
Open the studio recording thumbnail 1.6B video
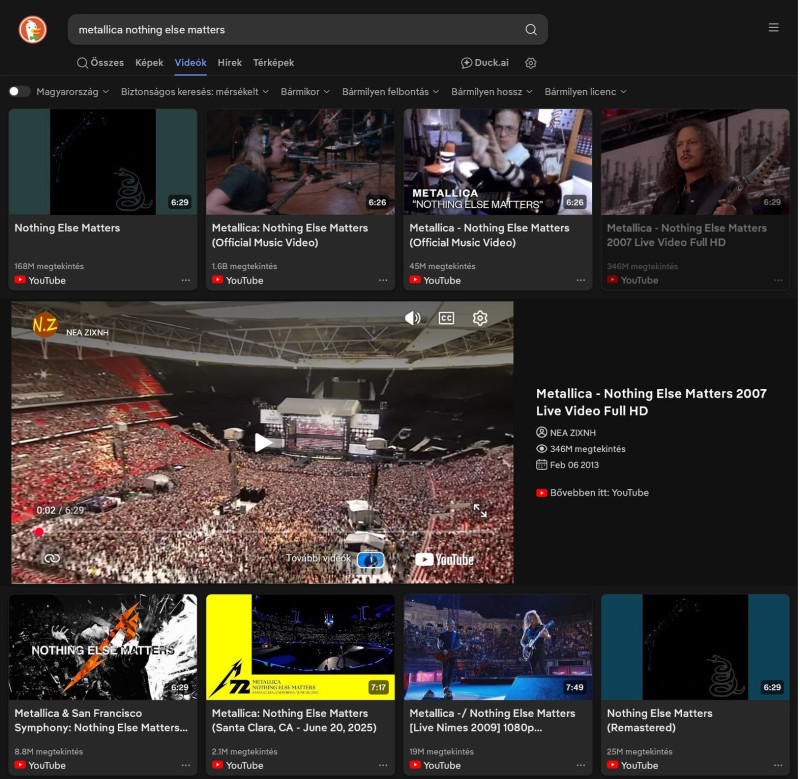(300, 162)
